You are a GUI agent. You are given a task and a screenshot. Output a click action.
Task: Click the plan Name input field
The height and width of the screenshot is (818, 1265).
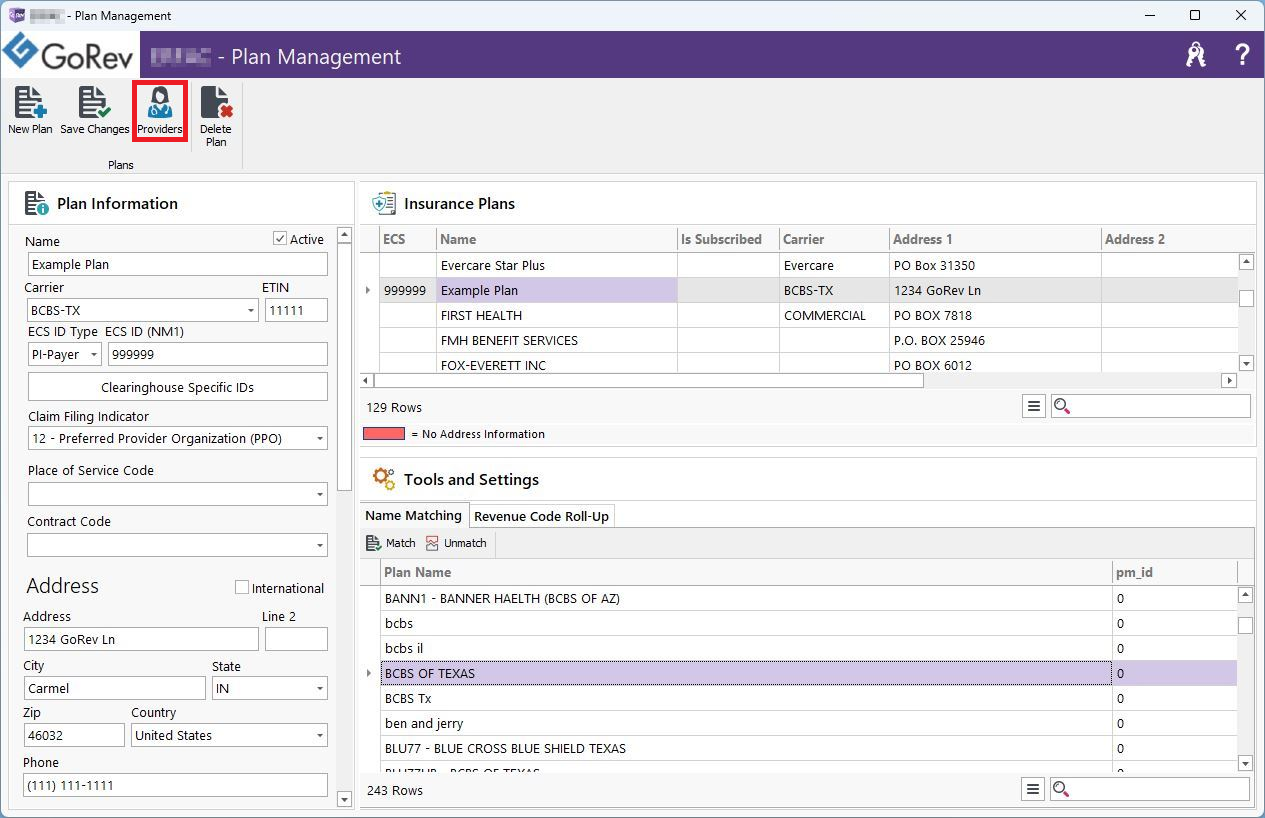click(x=178, y=265)
